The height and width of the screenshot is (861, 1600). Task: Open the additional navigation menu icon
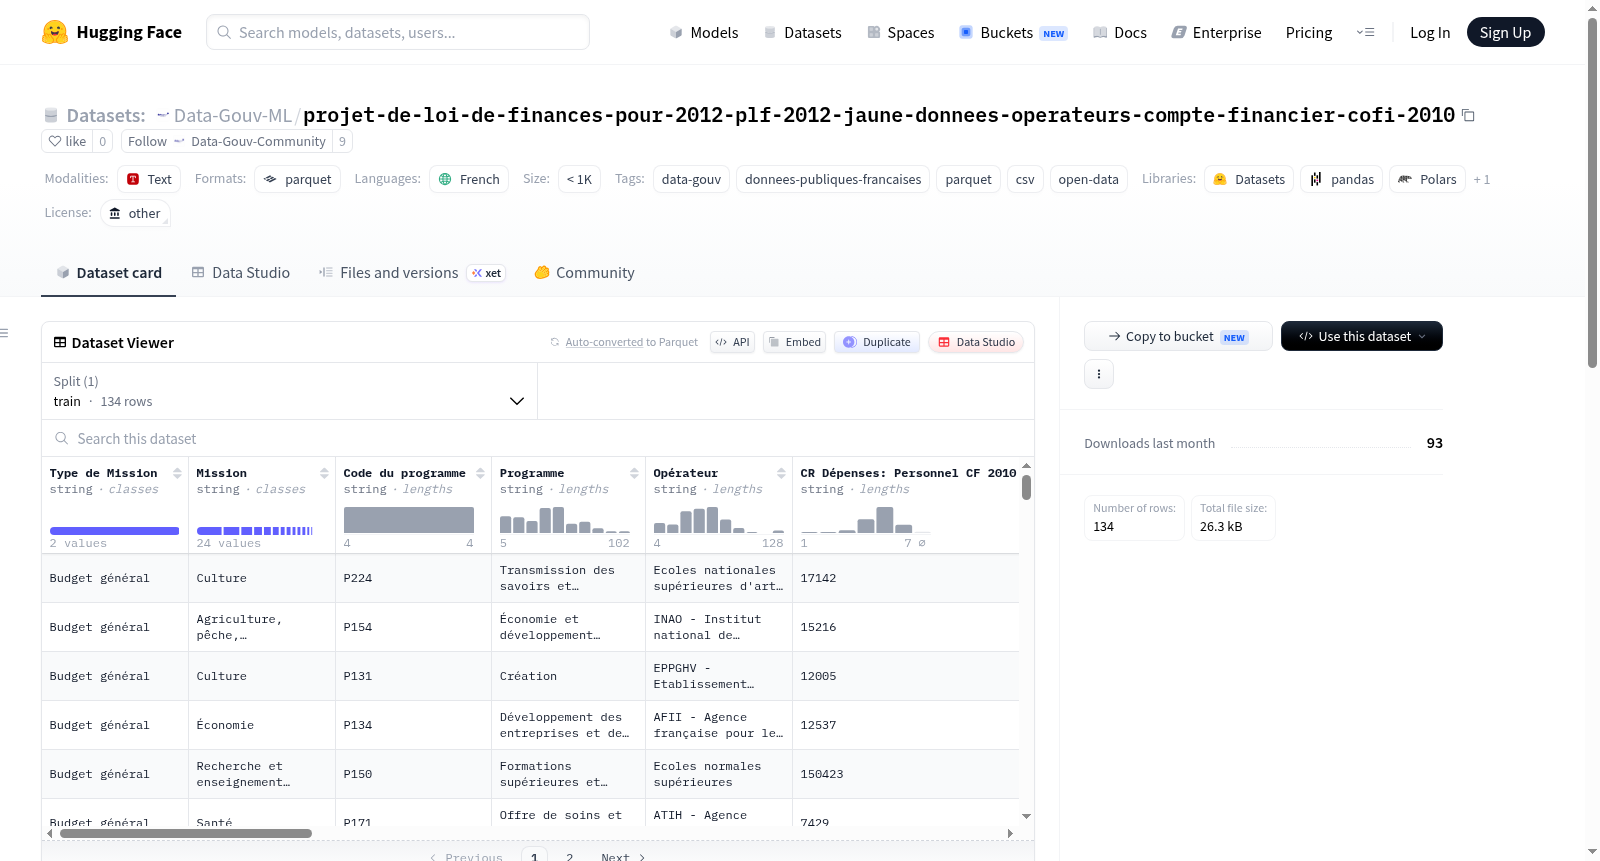click(1365, 32)
